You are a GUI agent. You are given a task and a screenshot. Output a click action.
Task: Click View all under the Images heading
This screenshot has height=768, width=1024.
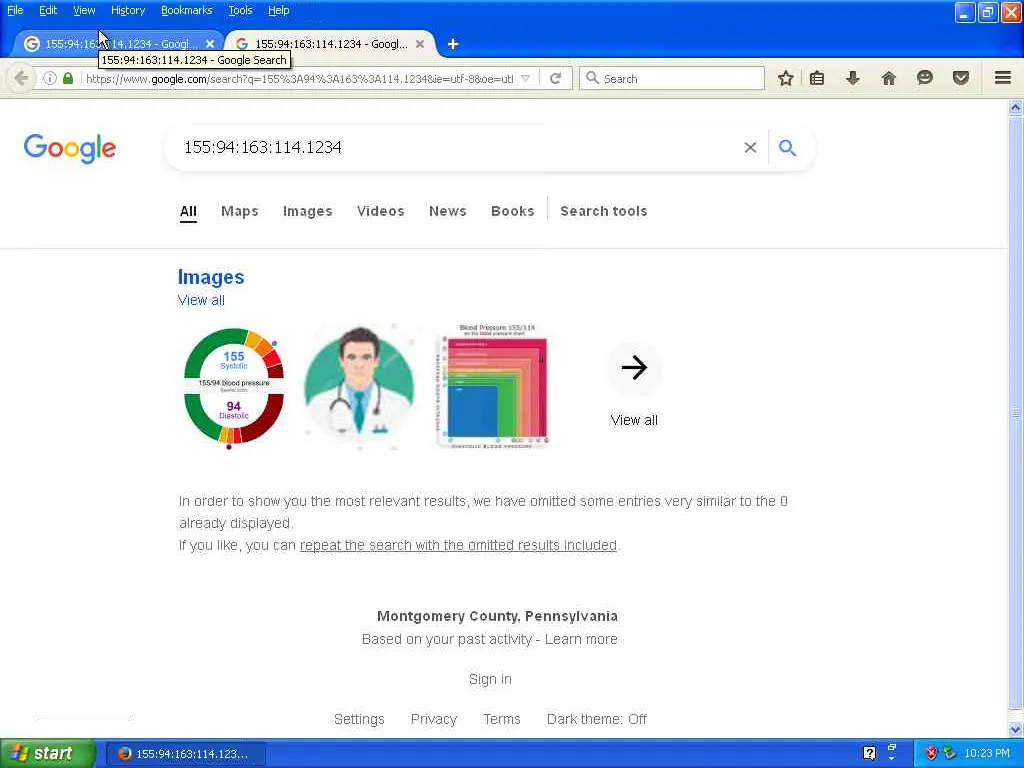201,300
